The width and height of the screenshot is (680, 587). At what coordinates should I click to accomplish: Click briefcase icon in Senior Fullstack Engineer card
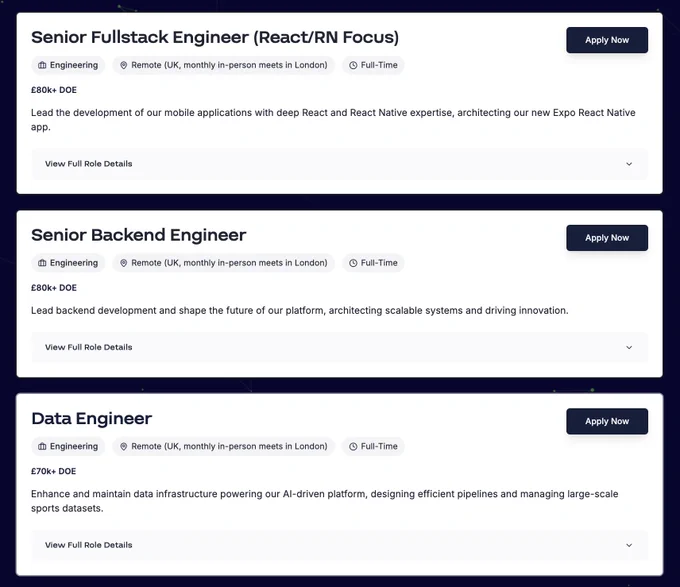42,65
